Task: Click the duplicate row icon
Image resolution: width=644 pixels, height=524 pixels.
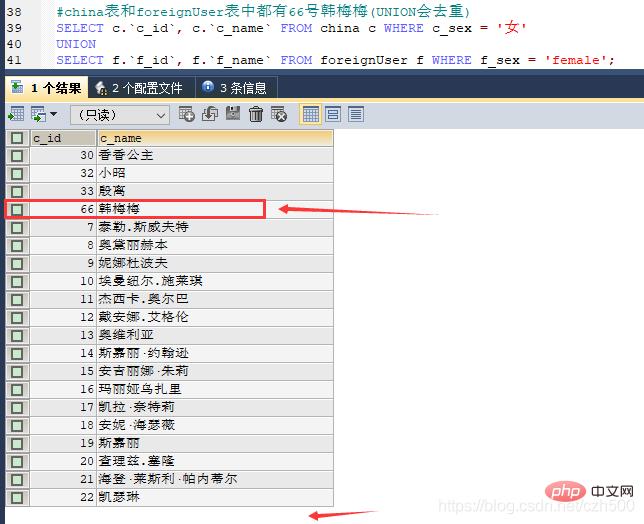Action: (x=209, y=115)
